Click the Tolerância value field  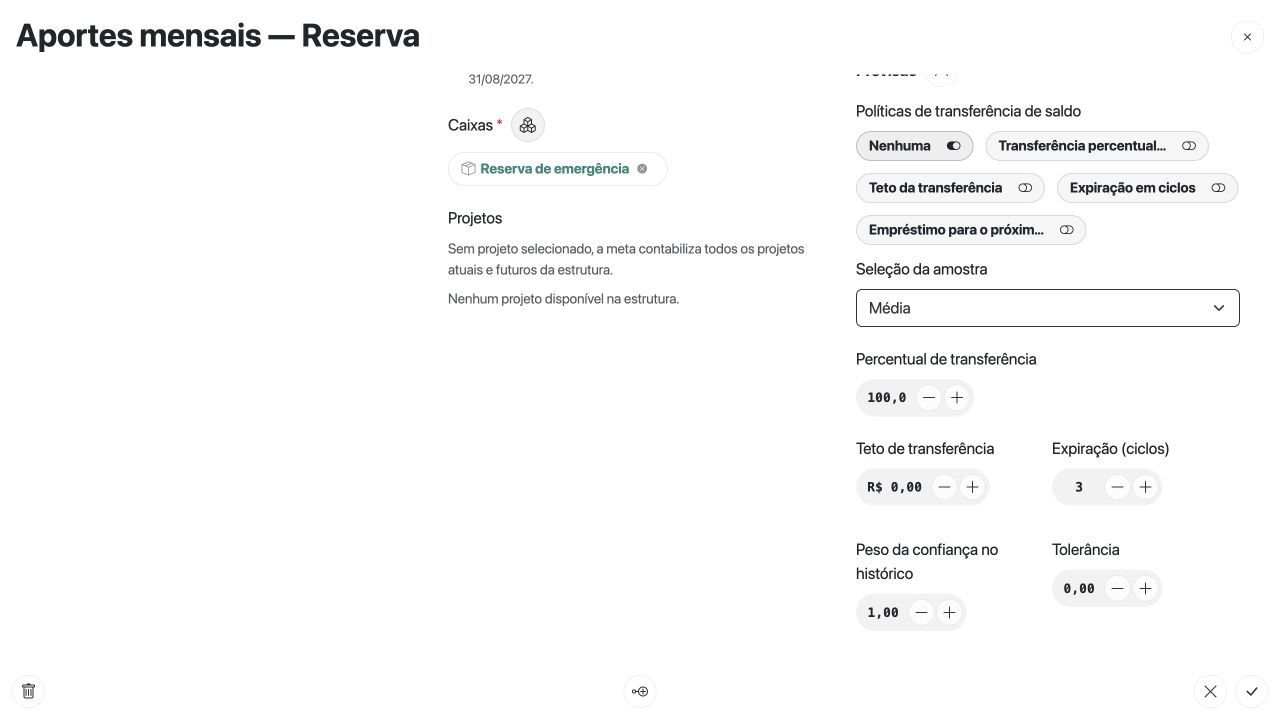point(1079,588)
